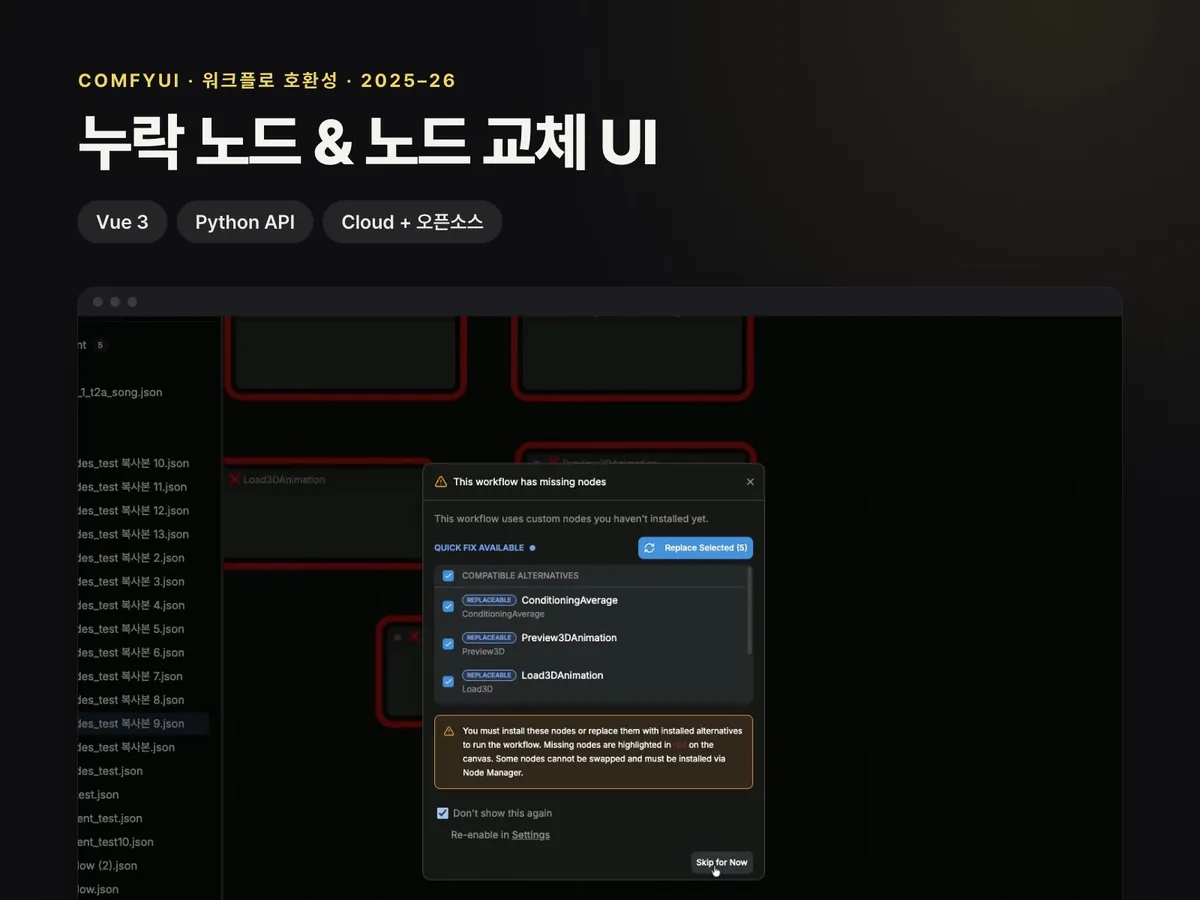Click the Skip for Now button
Screen dimensions: 1200x900
tap(722, 862)
